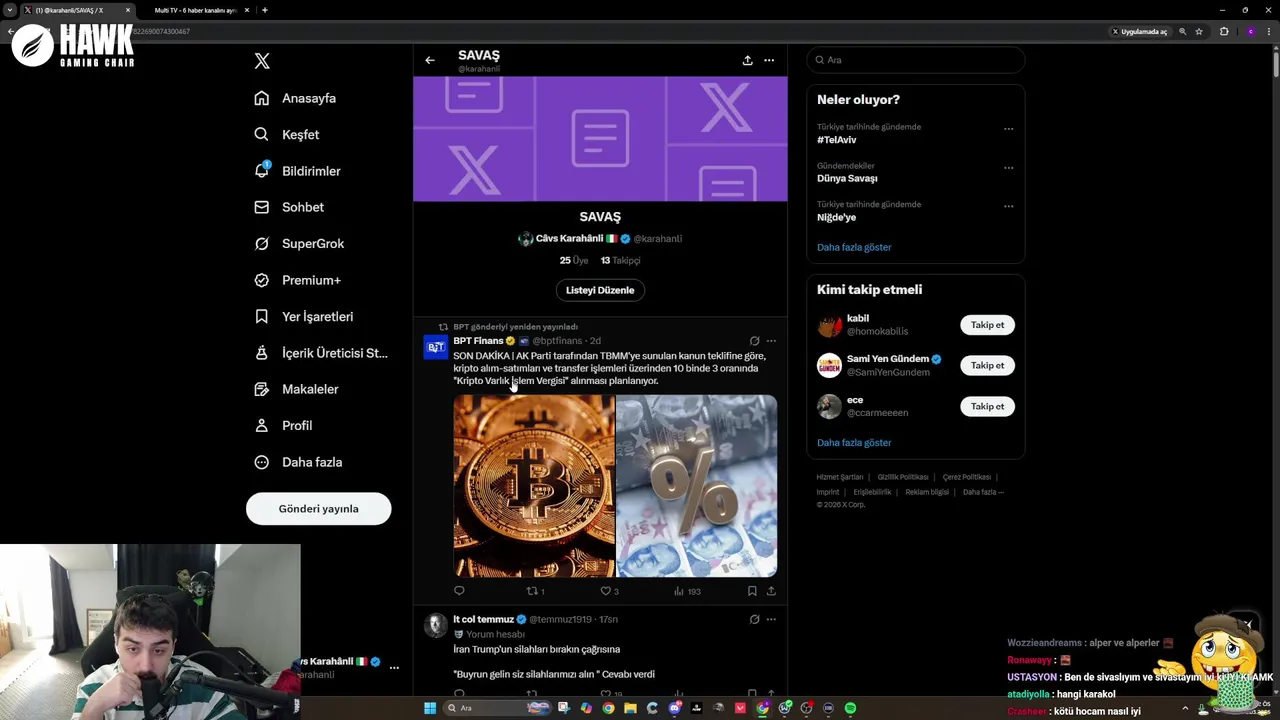Open account menu dots beside Câvs Karahânli

pyautogui.click(x=394, y=667)
